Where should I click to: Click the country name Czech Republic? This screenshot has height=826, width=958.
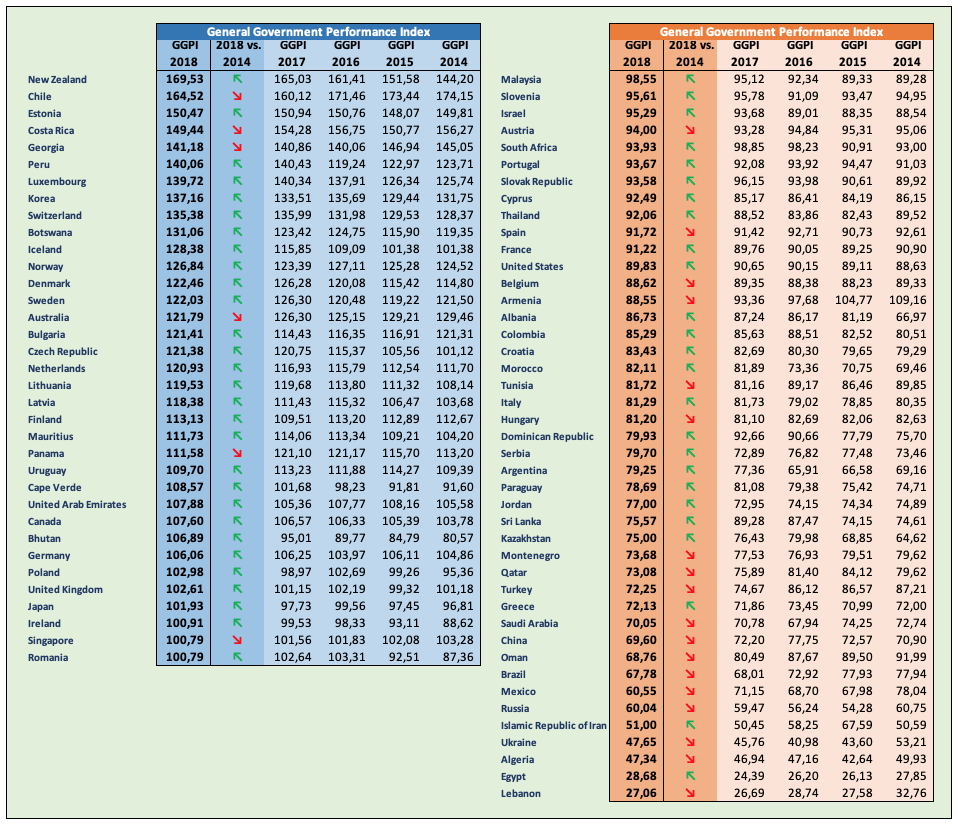click(63, 351)
